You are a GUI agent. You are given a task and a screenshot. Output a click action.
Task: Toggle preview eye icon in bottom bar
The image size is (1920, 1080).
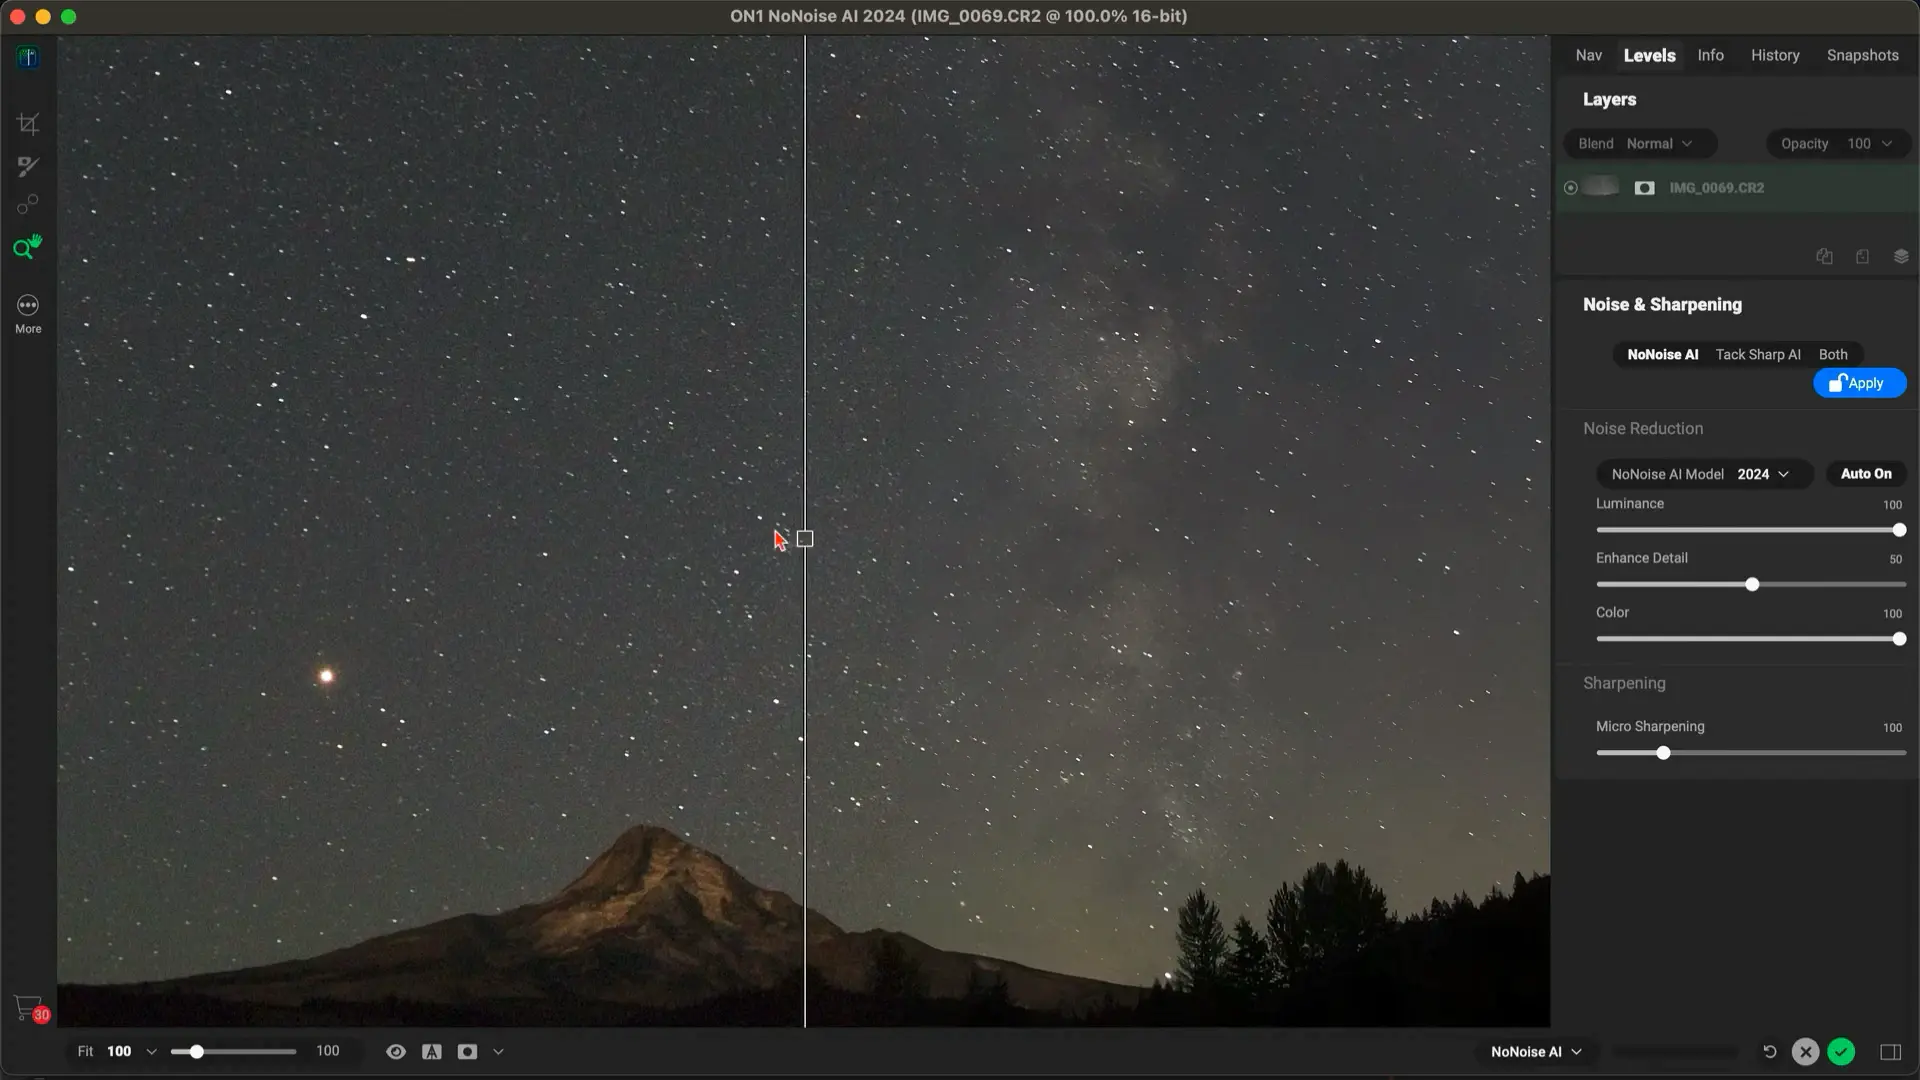(x=396, y=1052)
